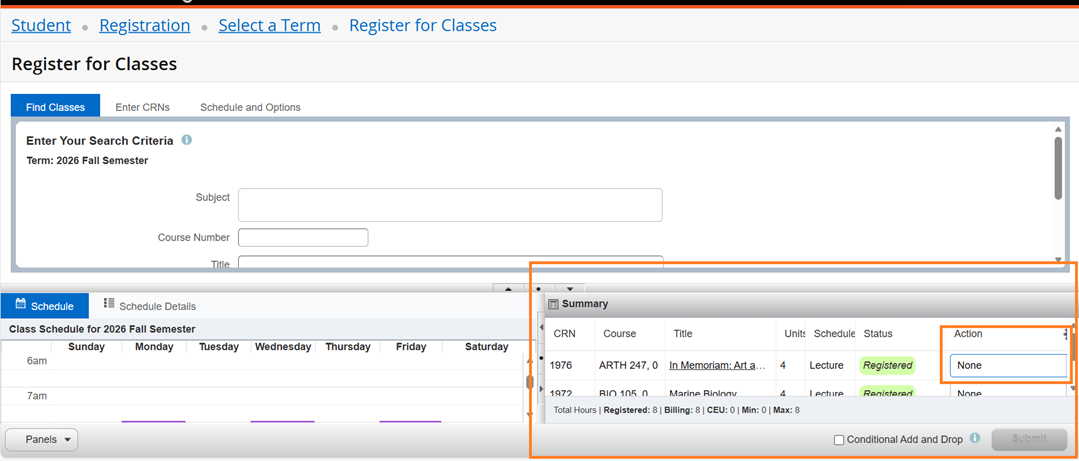Click Term: 2026 Fall Semester text
Screen dimensions: 1079x461
[x=87, y=161]
